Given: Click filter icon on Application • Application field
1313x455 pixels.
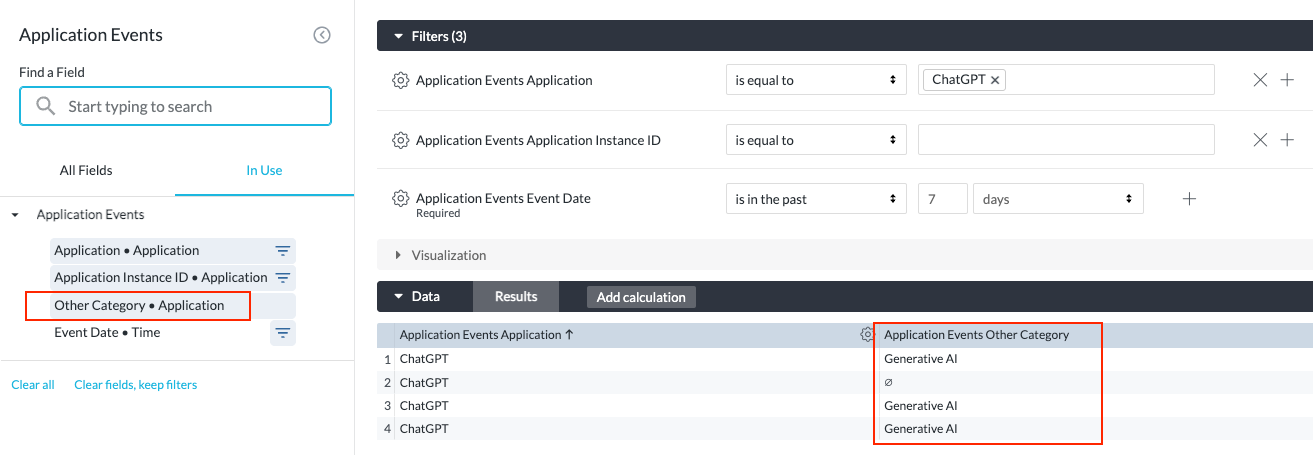Looking at the screenshot, I should point(283,251).
